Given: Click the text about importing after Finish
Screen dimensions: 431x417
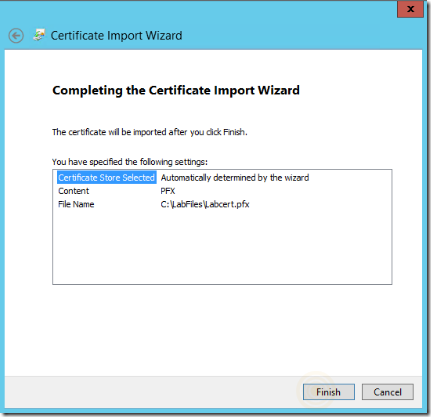Looking at the screenshot, I should [150, 132].
